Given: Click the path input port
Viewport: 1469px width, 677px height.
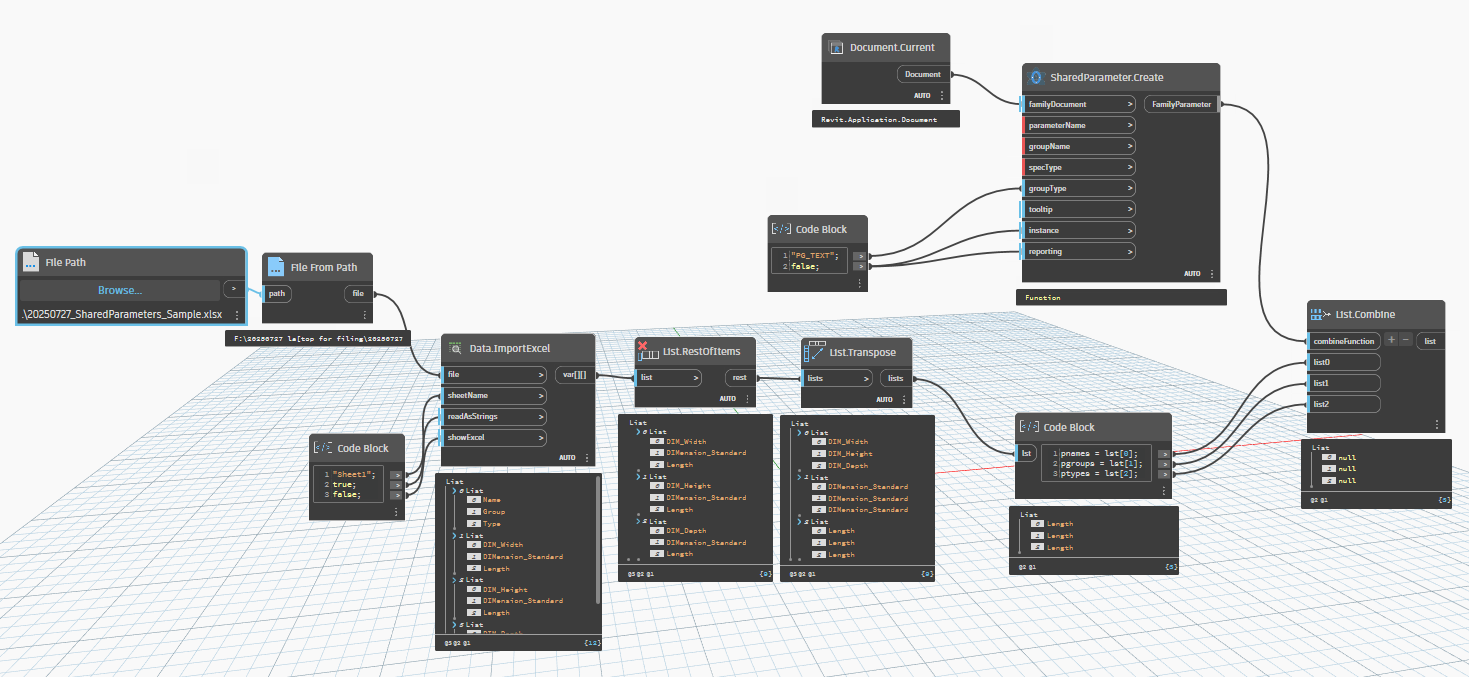Looking at the screenshot, I should pos(279,294).
